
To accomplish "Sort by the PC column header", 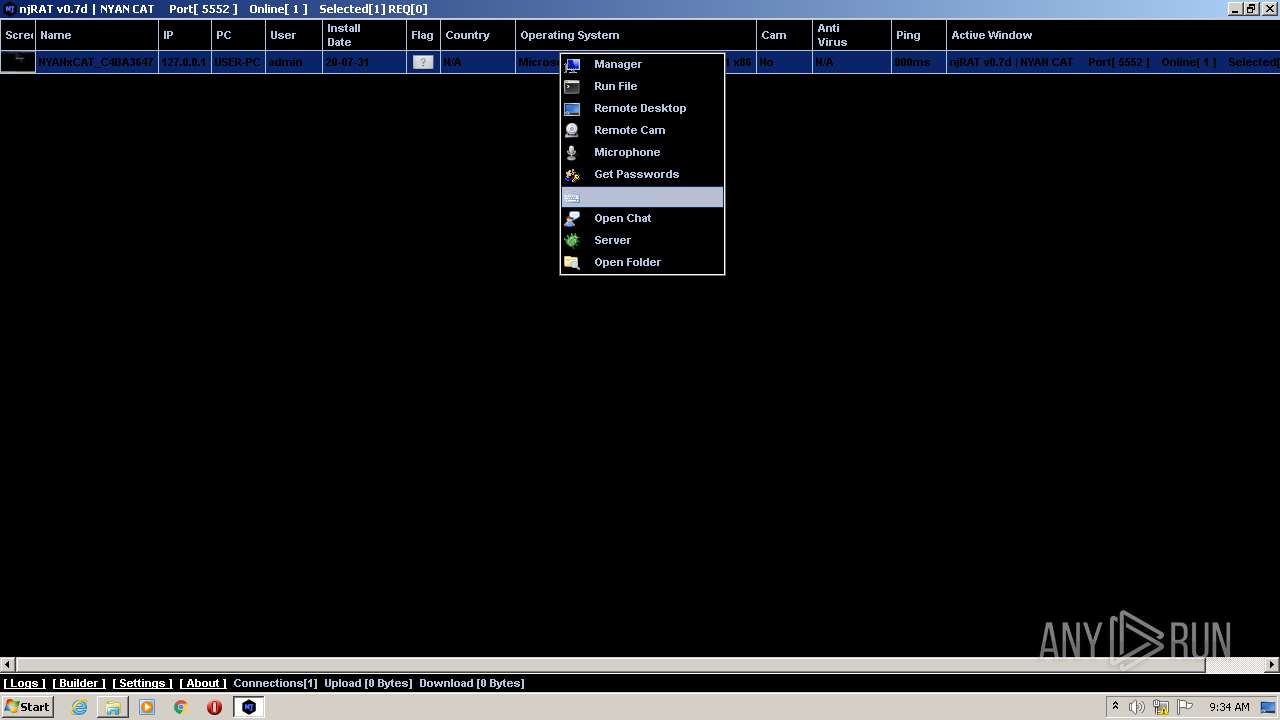I will pyautogui.click(x=238, y=35).
